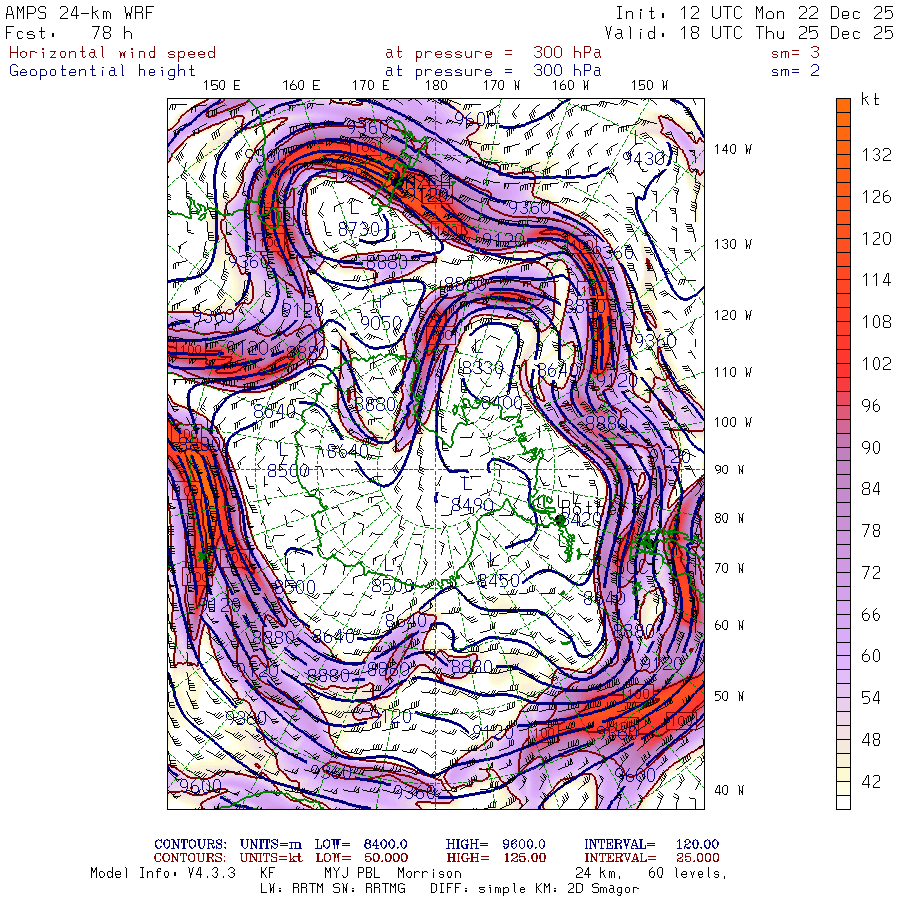The image size is (900, 900).
Task: Click the '80 W' label on right edge
Action: pos(729,518)
